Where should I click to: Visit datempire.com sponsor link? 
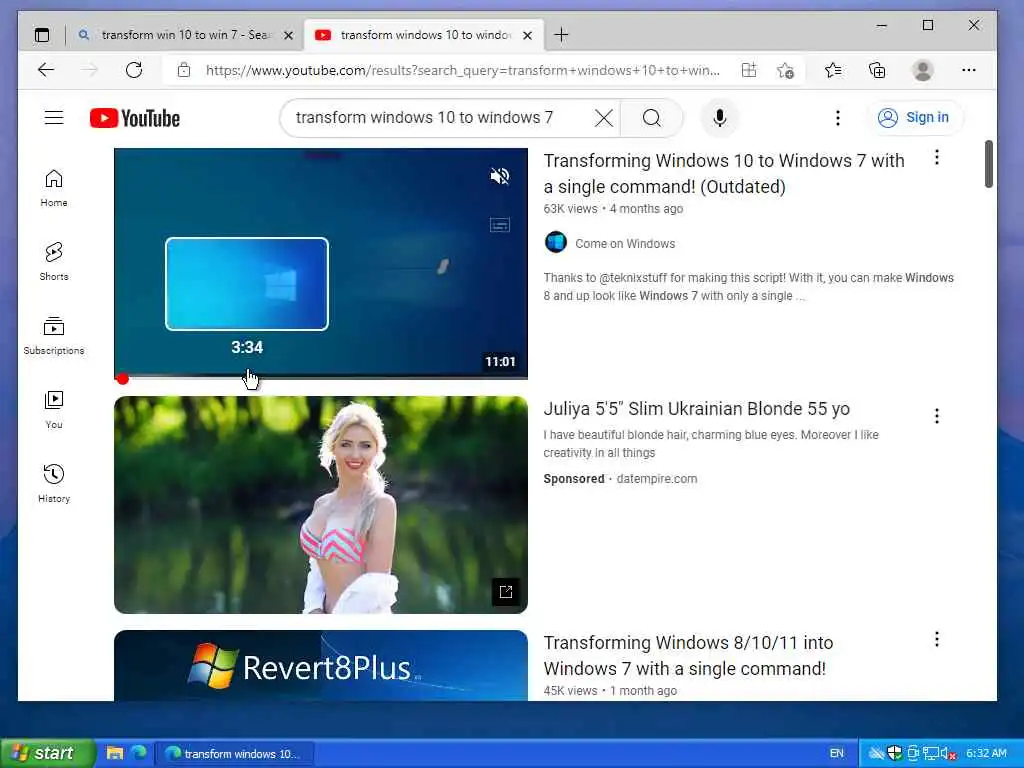tap(656, 479)
